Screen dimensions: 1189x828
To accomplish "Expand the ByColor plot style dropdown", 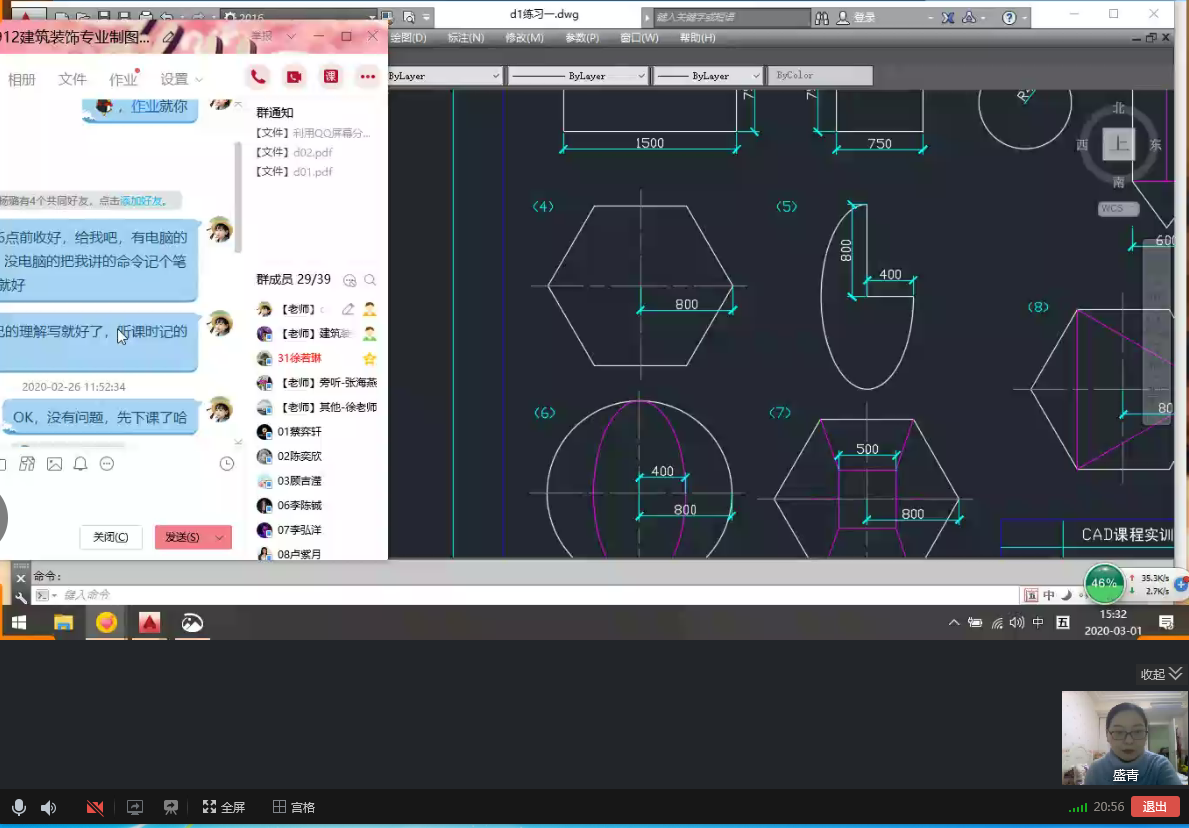I will [819, 76].
